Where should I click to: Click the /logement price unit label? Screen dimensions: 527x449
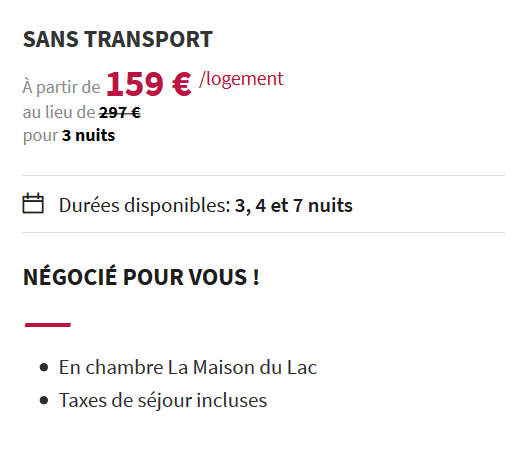[241, 79]
